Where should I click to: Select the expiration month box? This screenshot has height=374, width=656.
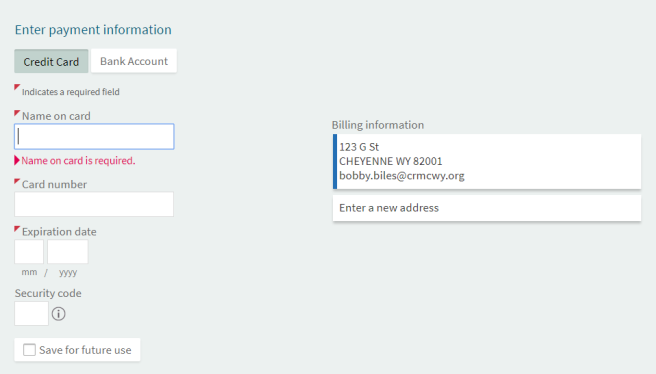pyautogui.click(x=29, y=251)
